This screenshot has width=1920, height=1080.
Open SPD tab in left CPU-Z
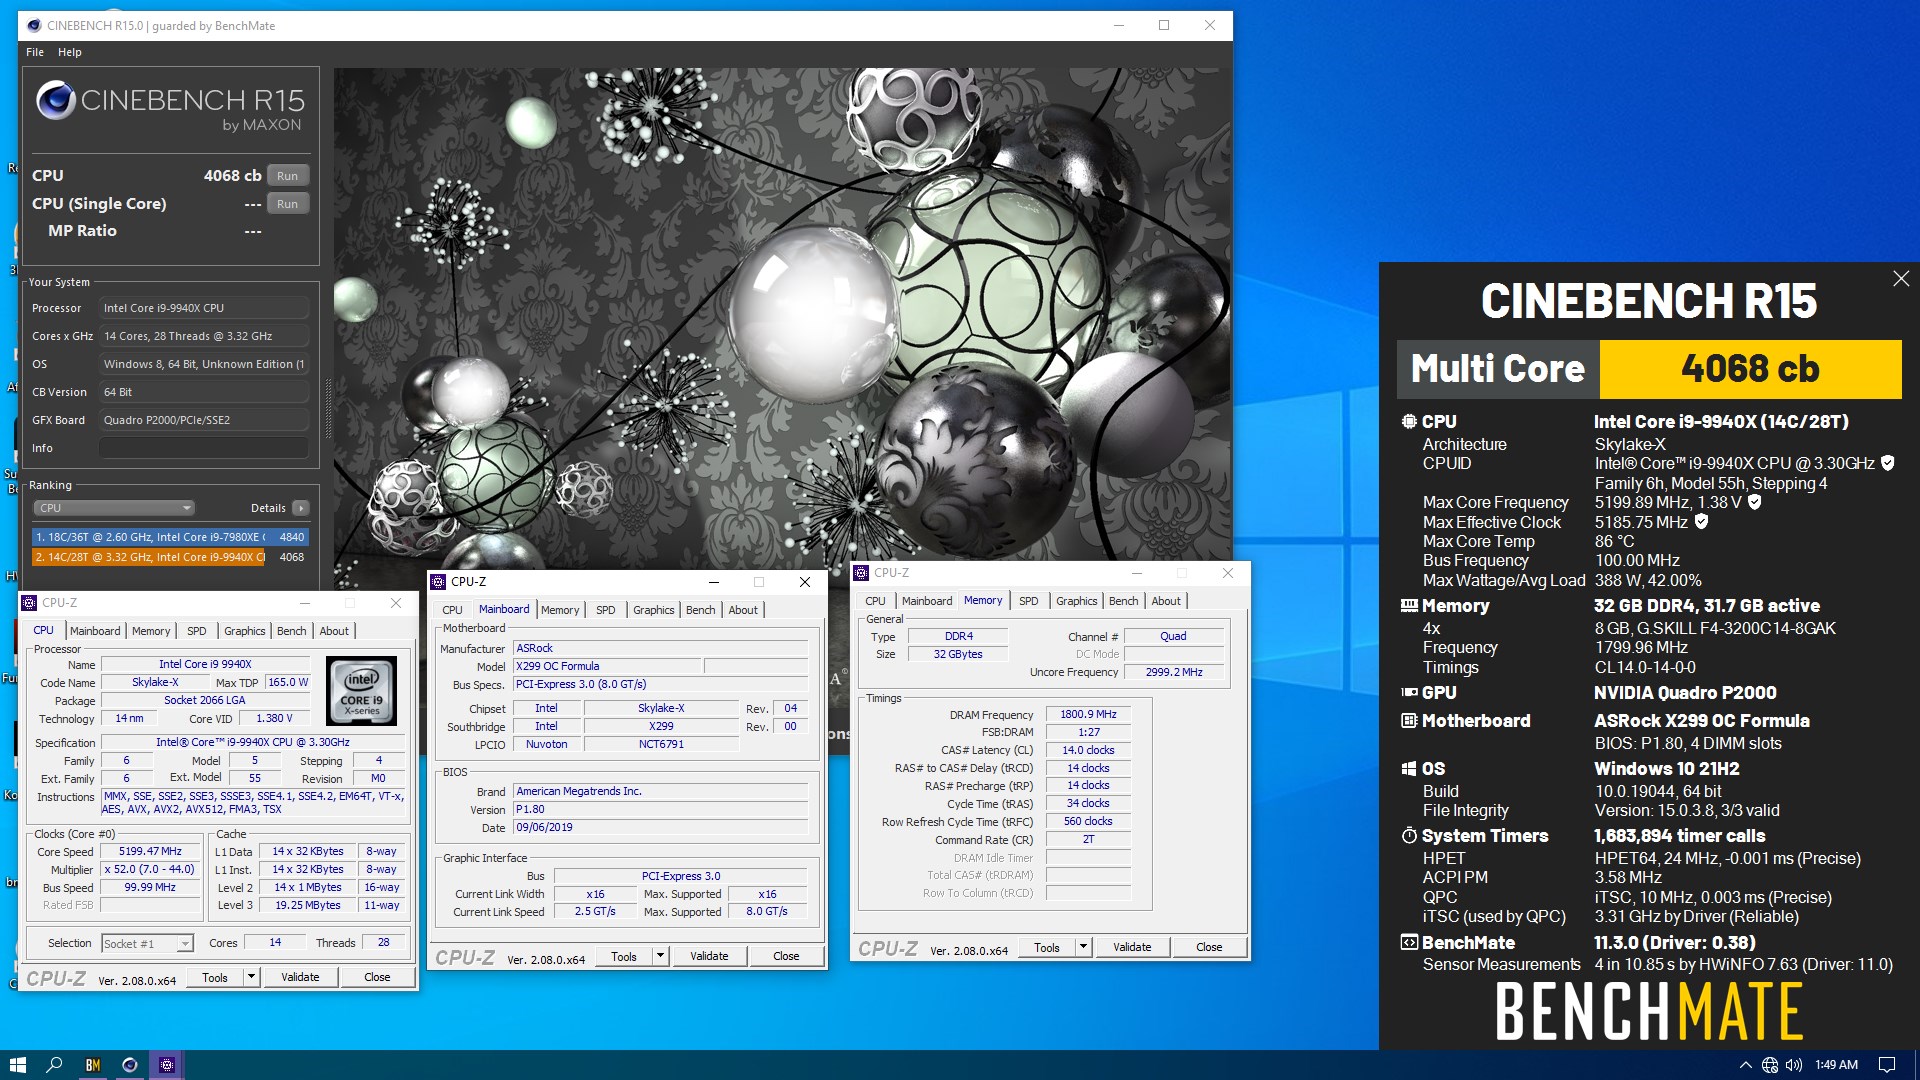(x=197, y=631)
